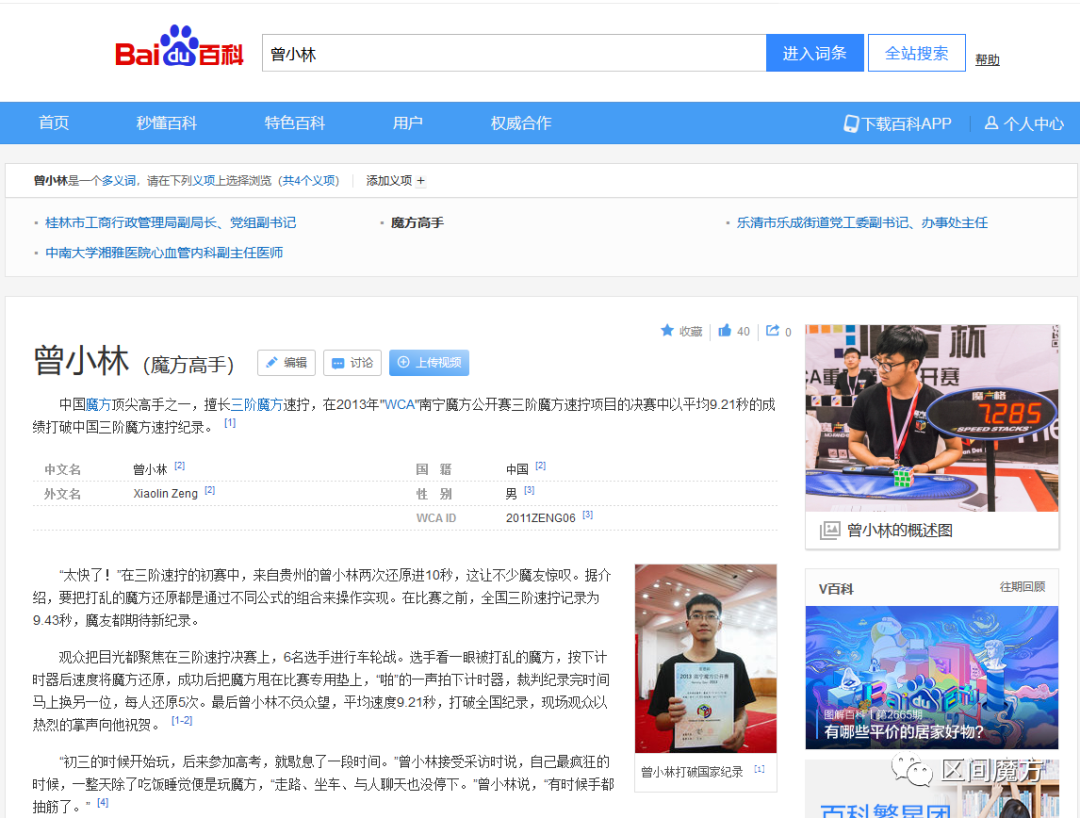Screen dimensions: 1080x818
Task: Click the download app phone icon
Action: 851,124
